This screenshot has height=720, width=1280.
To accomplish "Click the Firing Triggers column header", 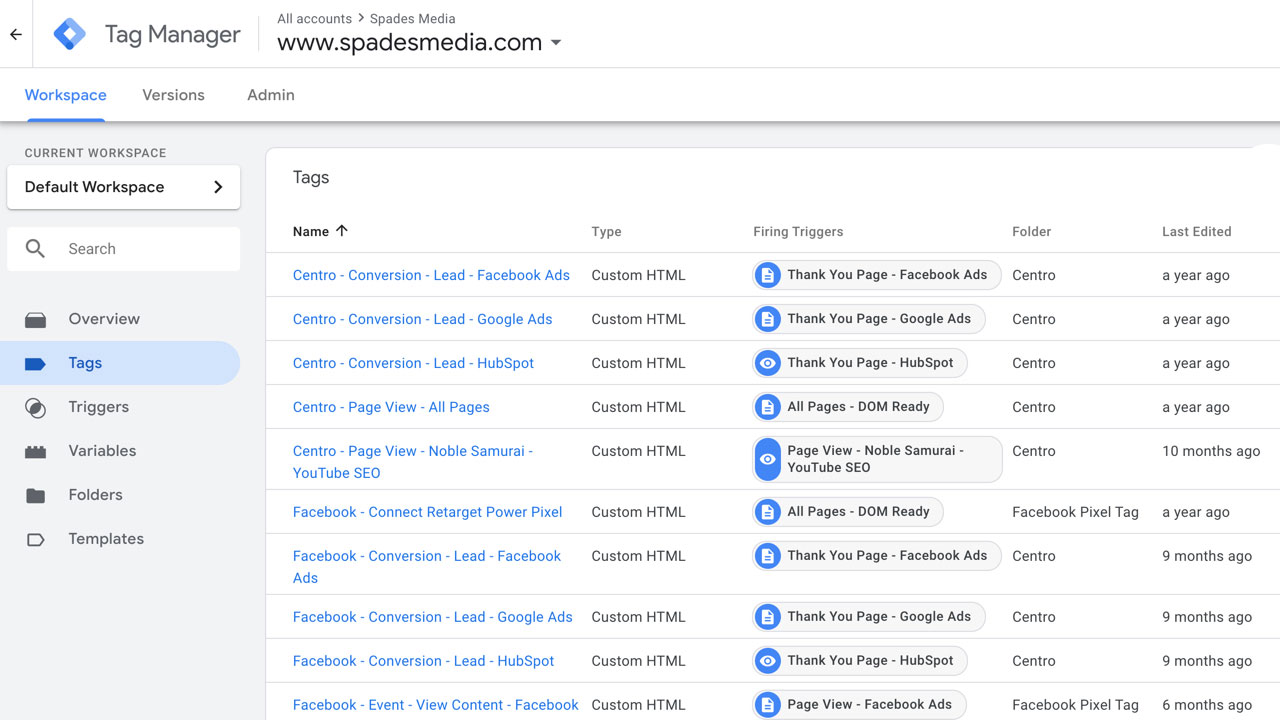I will (798, 232).
